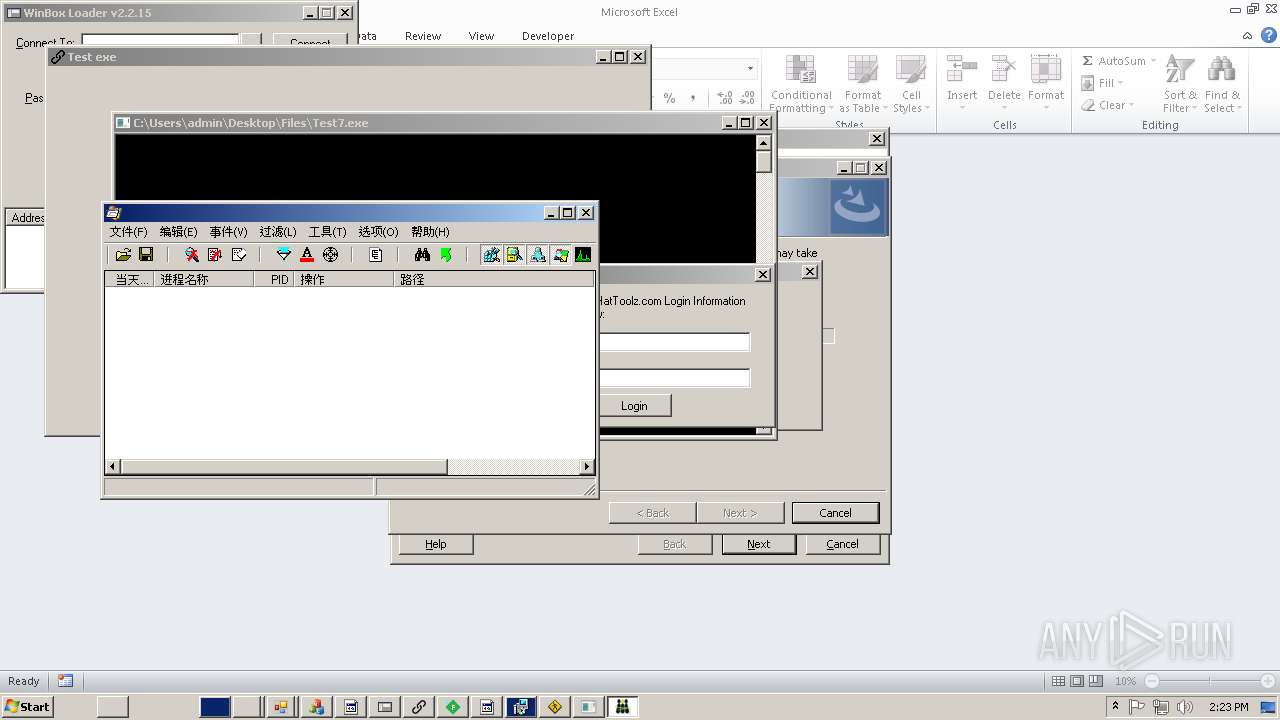1280x720 pixels.
Task: Switch to the Developer tab in Excel
Action: 548,36
